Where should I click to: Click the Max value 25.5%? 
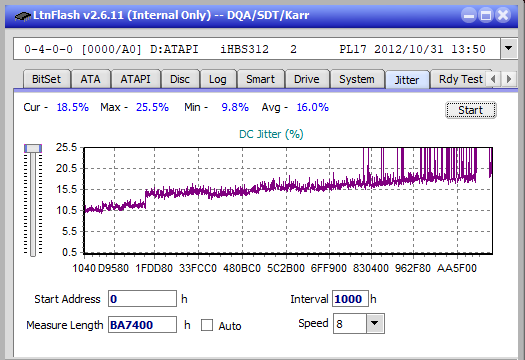click(x=152, y=107)
